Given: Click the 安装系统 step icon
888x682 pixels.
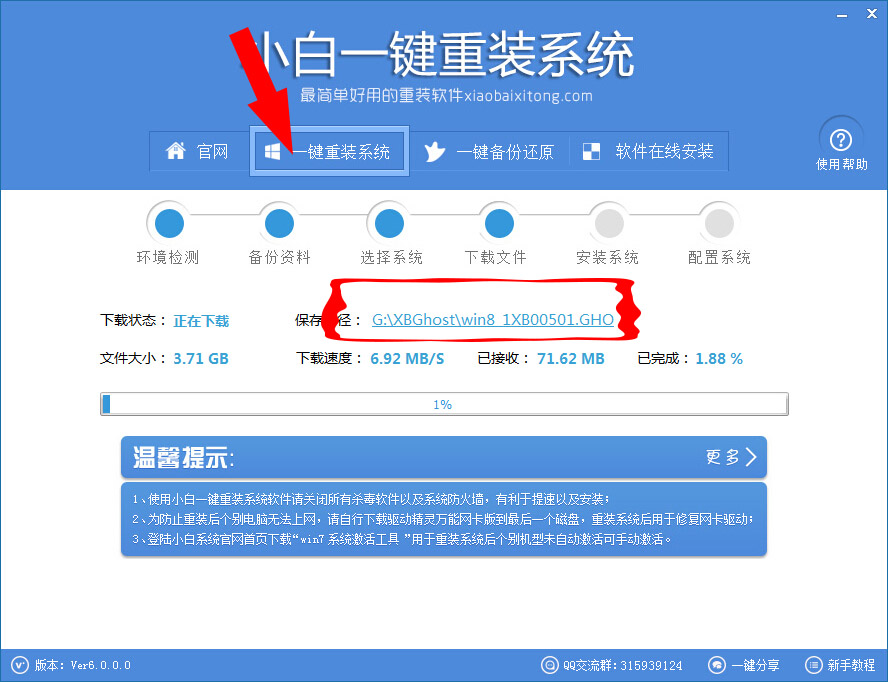Looking at the screenshot, I should coord(608,223).
